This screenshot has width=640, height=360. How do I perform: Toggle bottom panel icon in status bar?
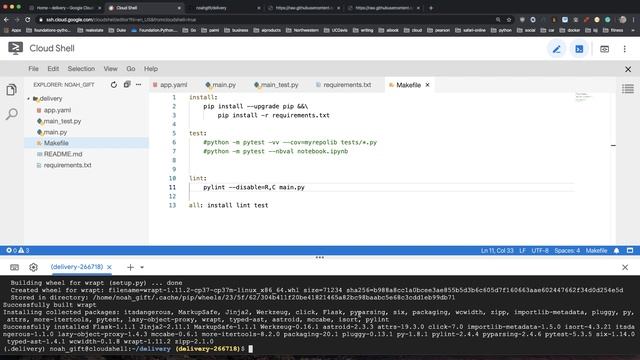(630, 251)
